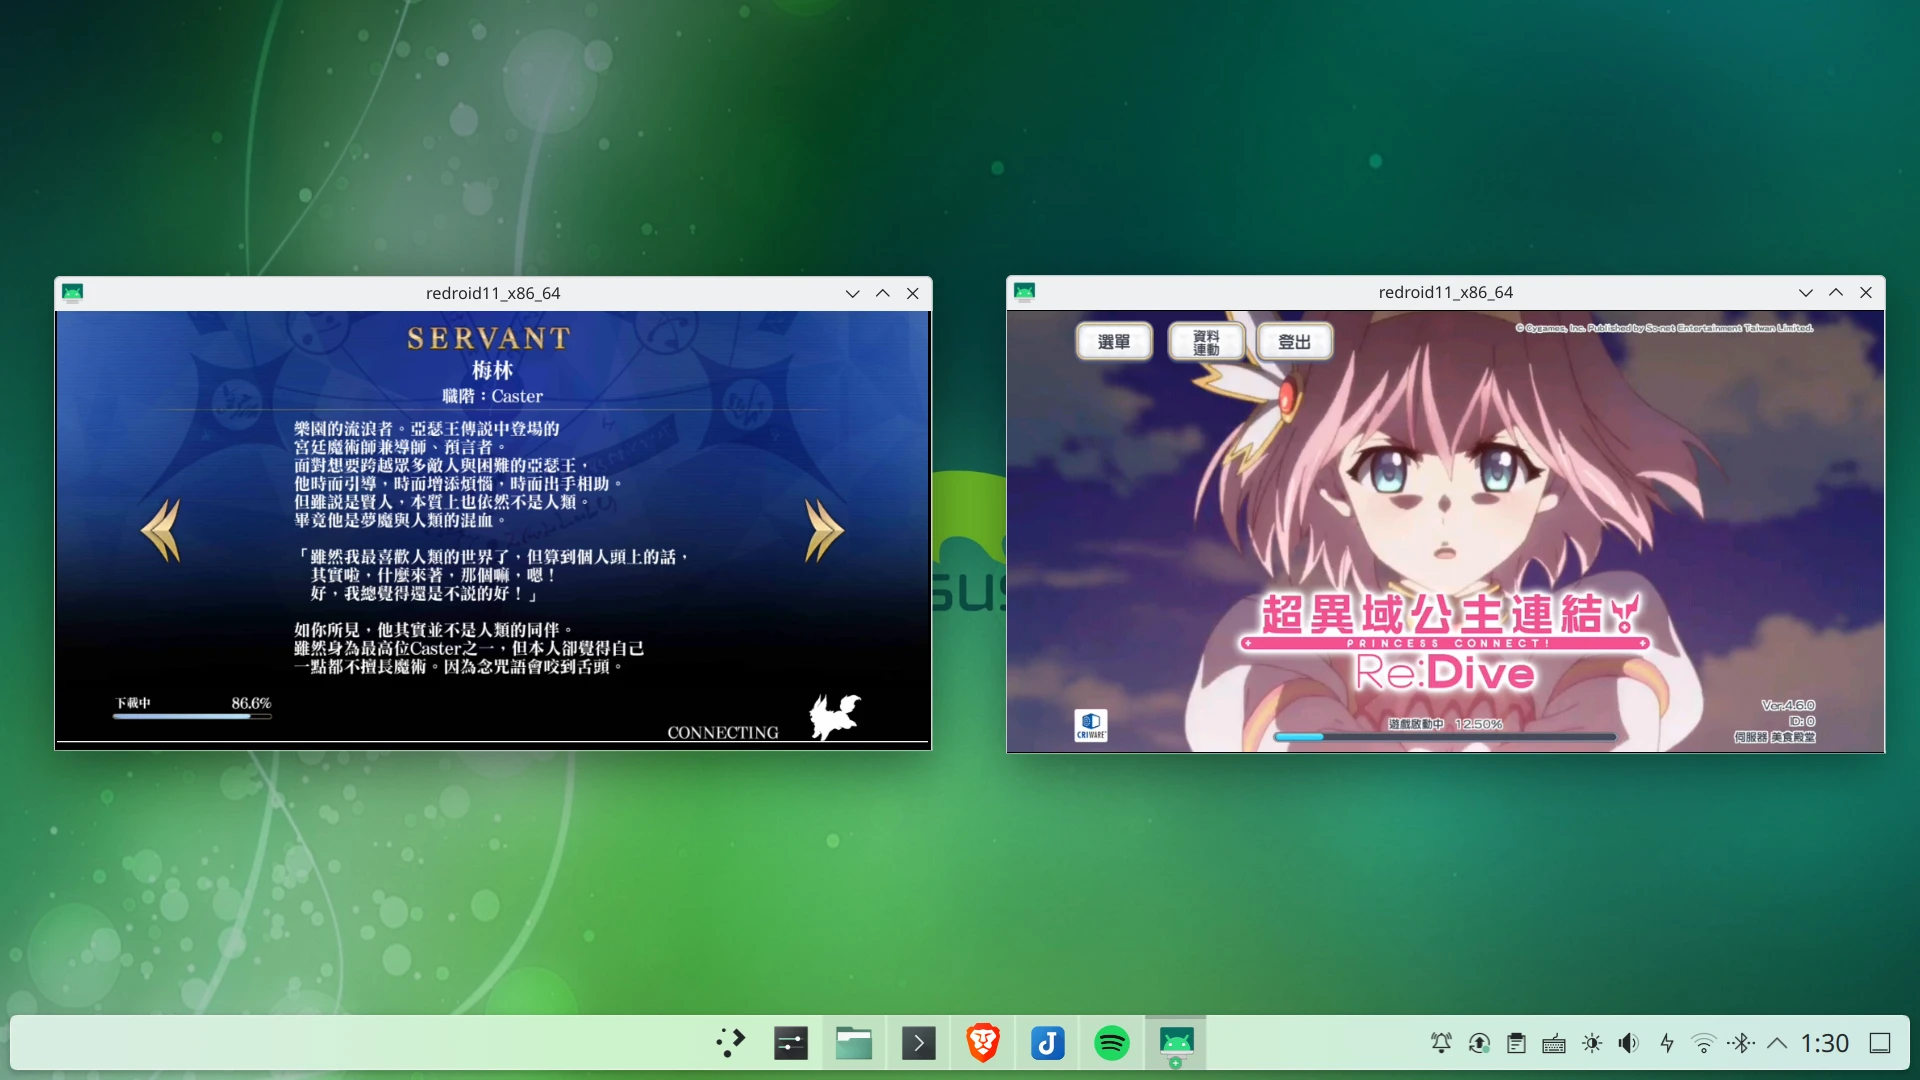This screenshot has width=1920, height=1080.
Task: Toggle the Bluetooth tray icon
Action: tap(1741, 1043)
